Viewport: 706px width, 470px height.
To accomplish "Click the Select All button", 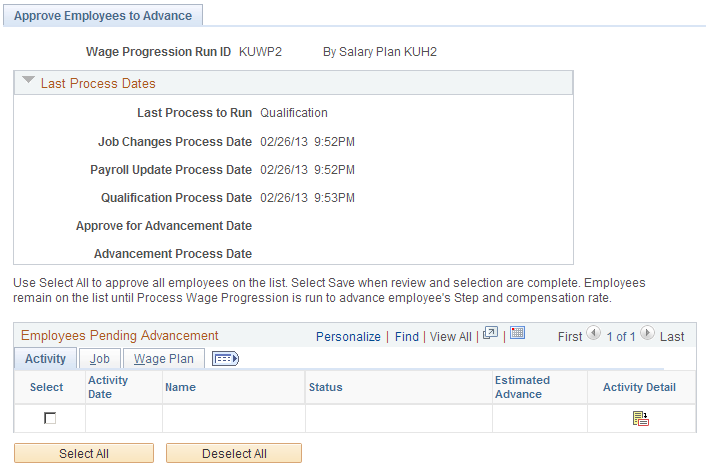I will (84, 453).
